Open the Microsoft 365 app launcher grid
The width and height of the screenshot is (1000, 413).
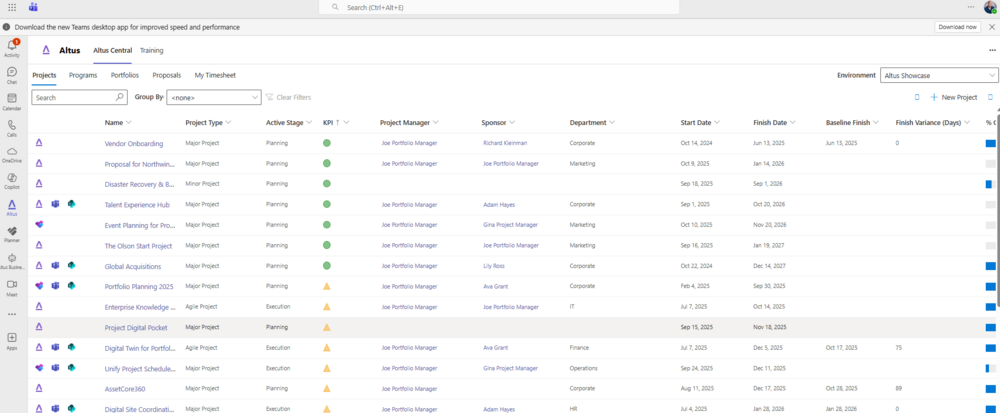[x=12, y=7]
